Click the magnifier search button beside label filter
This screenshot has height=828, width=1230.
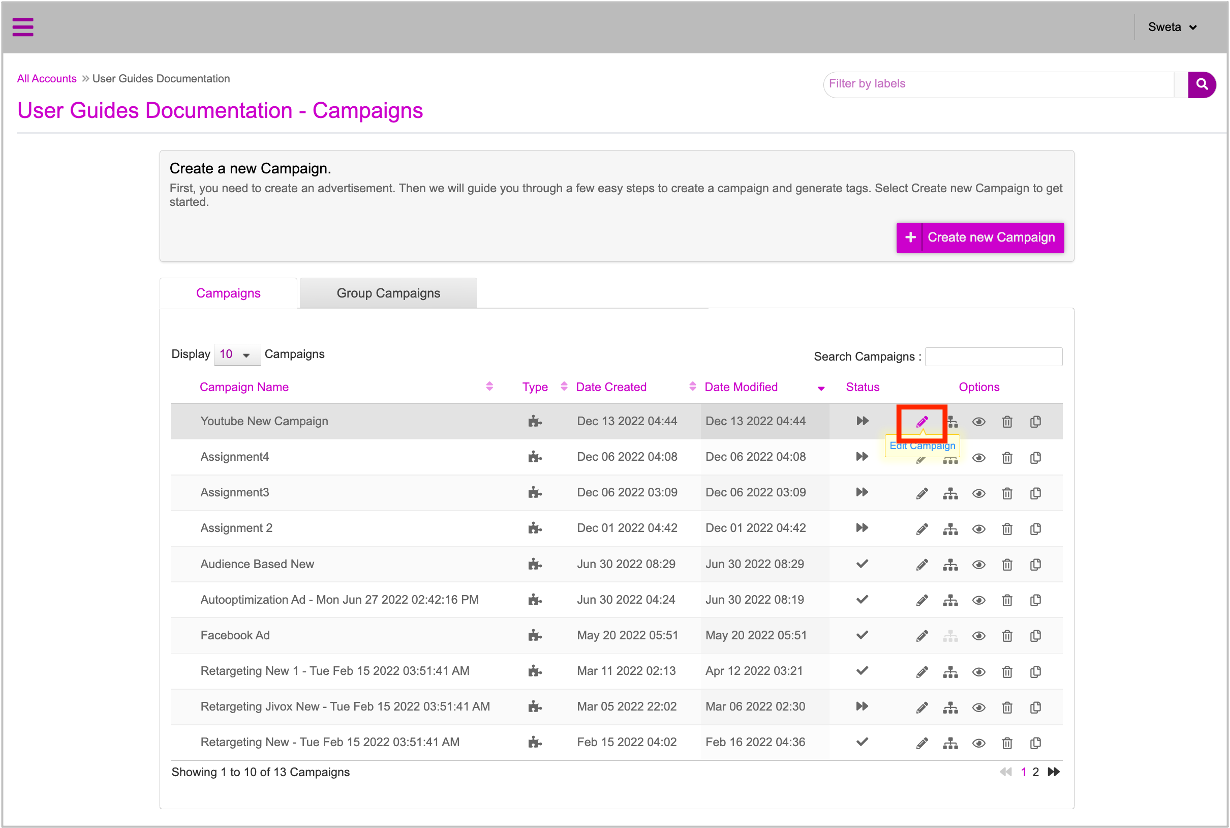point(1201,85)
